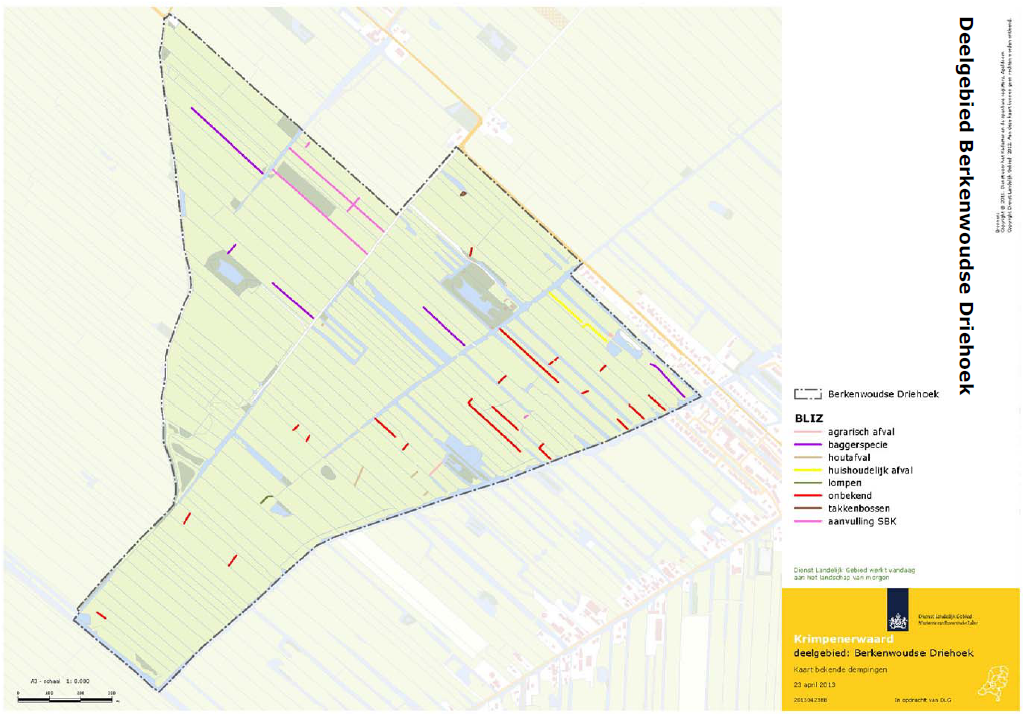The height and width of the screenshot is (714, 1023).
Task: Click the magenta aanvulling SBK swatch
Action: tap(807, 521)
